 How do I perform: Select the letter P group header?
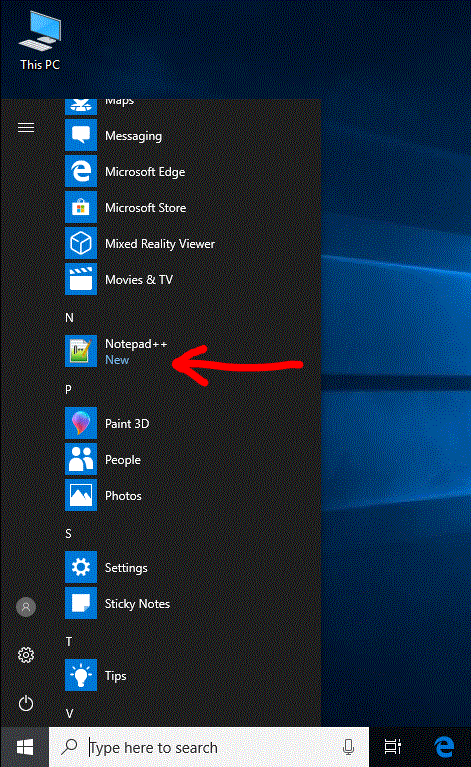pos(68,389)
